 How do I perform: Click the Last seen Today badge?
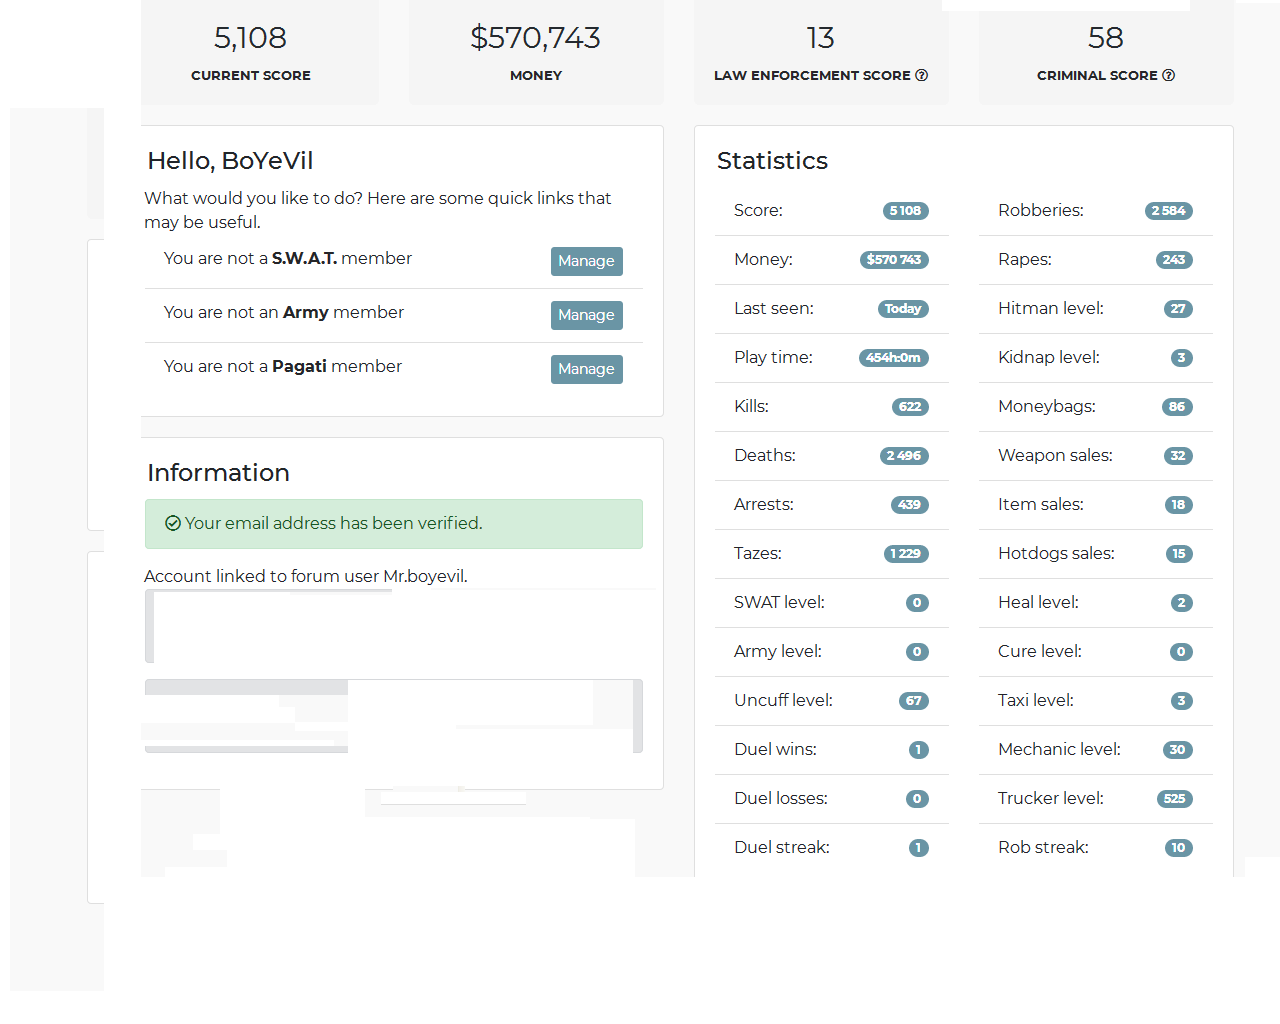[x=903, y=309]
